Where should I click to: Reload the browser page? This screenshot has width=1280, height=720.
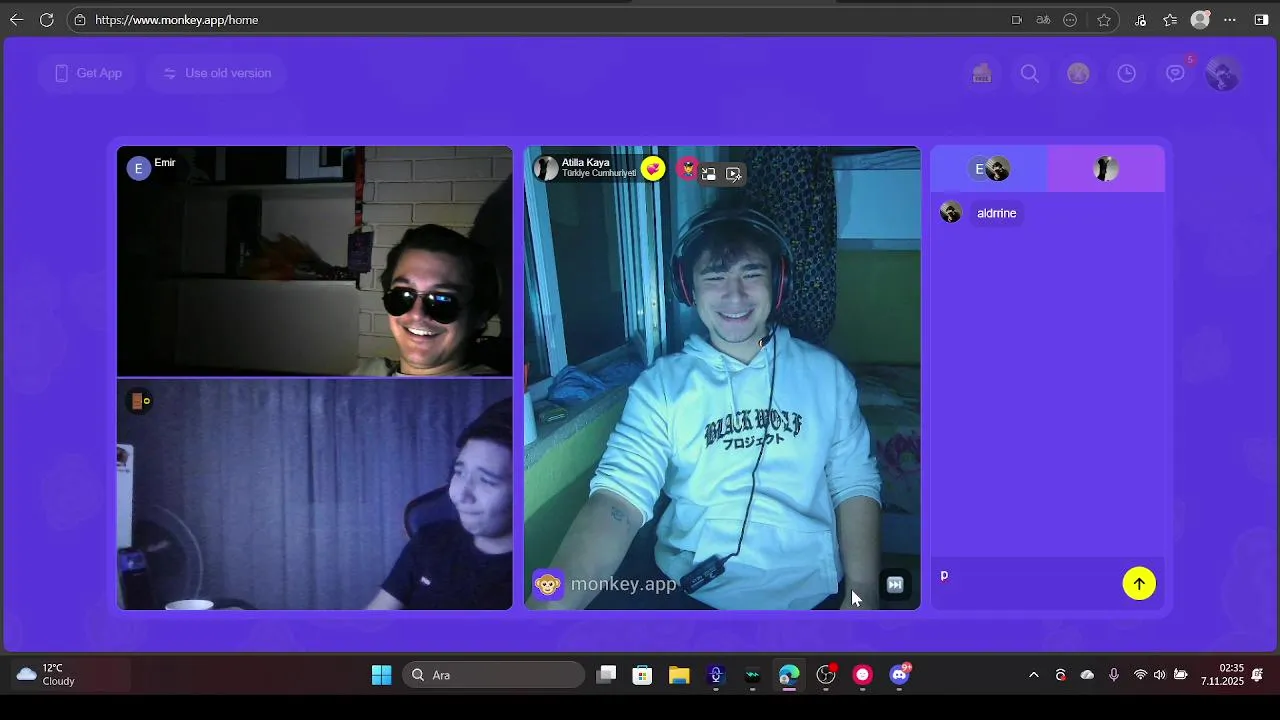(x=46, y=20)
